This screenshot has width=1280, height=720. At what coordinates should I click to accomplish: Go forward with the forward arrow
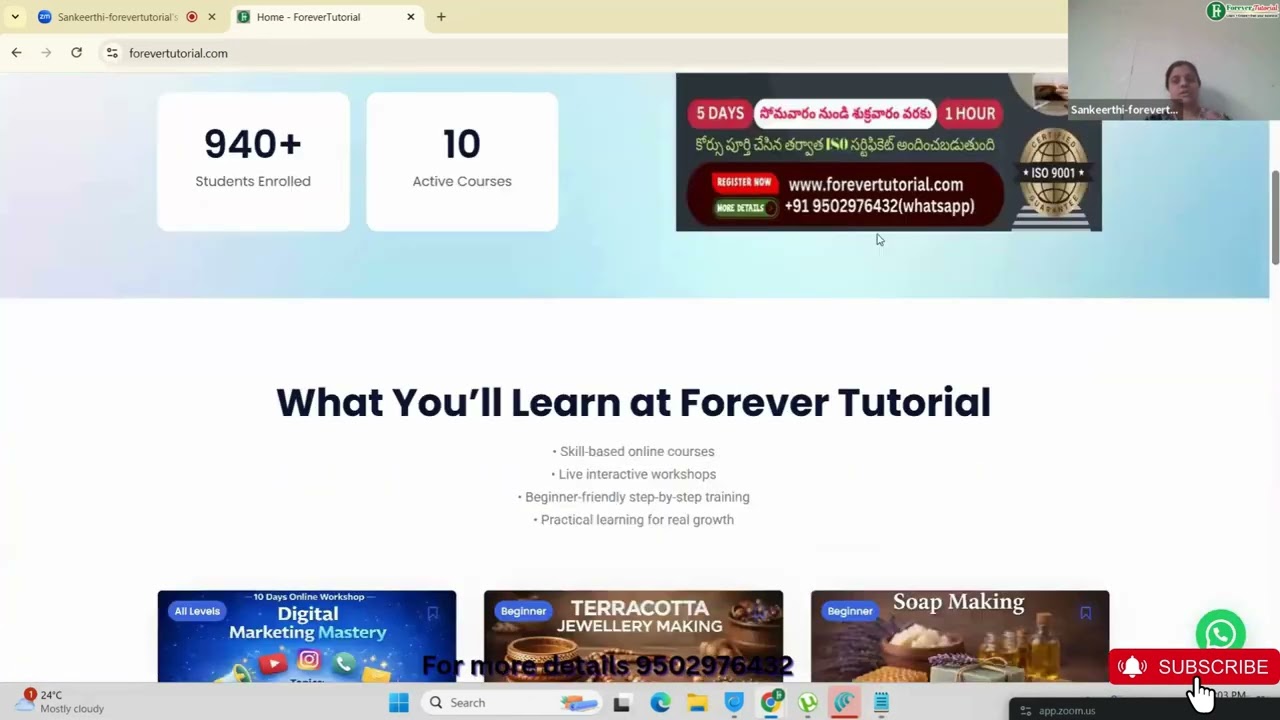pyautogui.click(x=46, y=53)
